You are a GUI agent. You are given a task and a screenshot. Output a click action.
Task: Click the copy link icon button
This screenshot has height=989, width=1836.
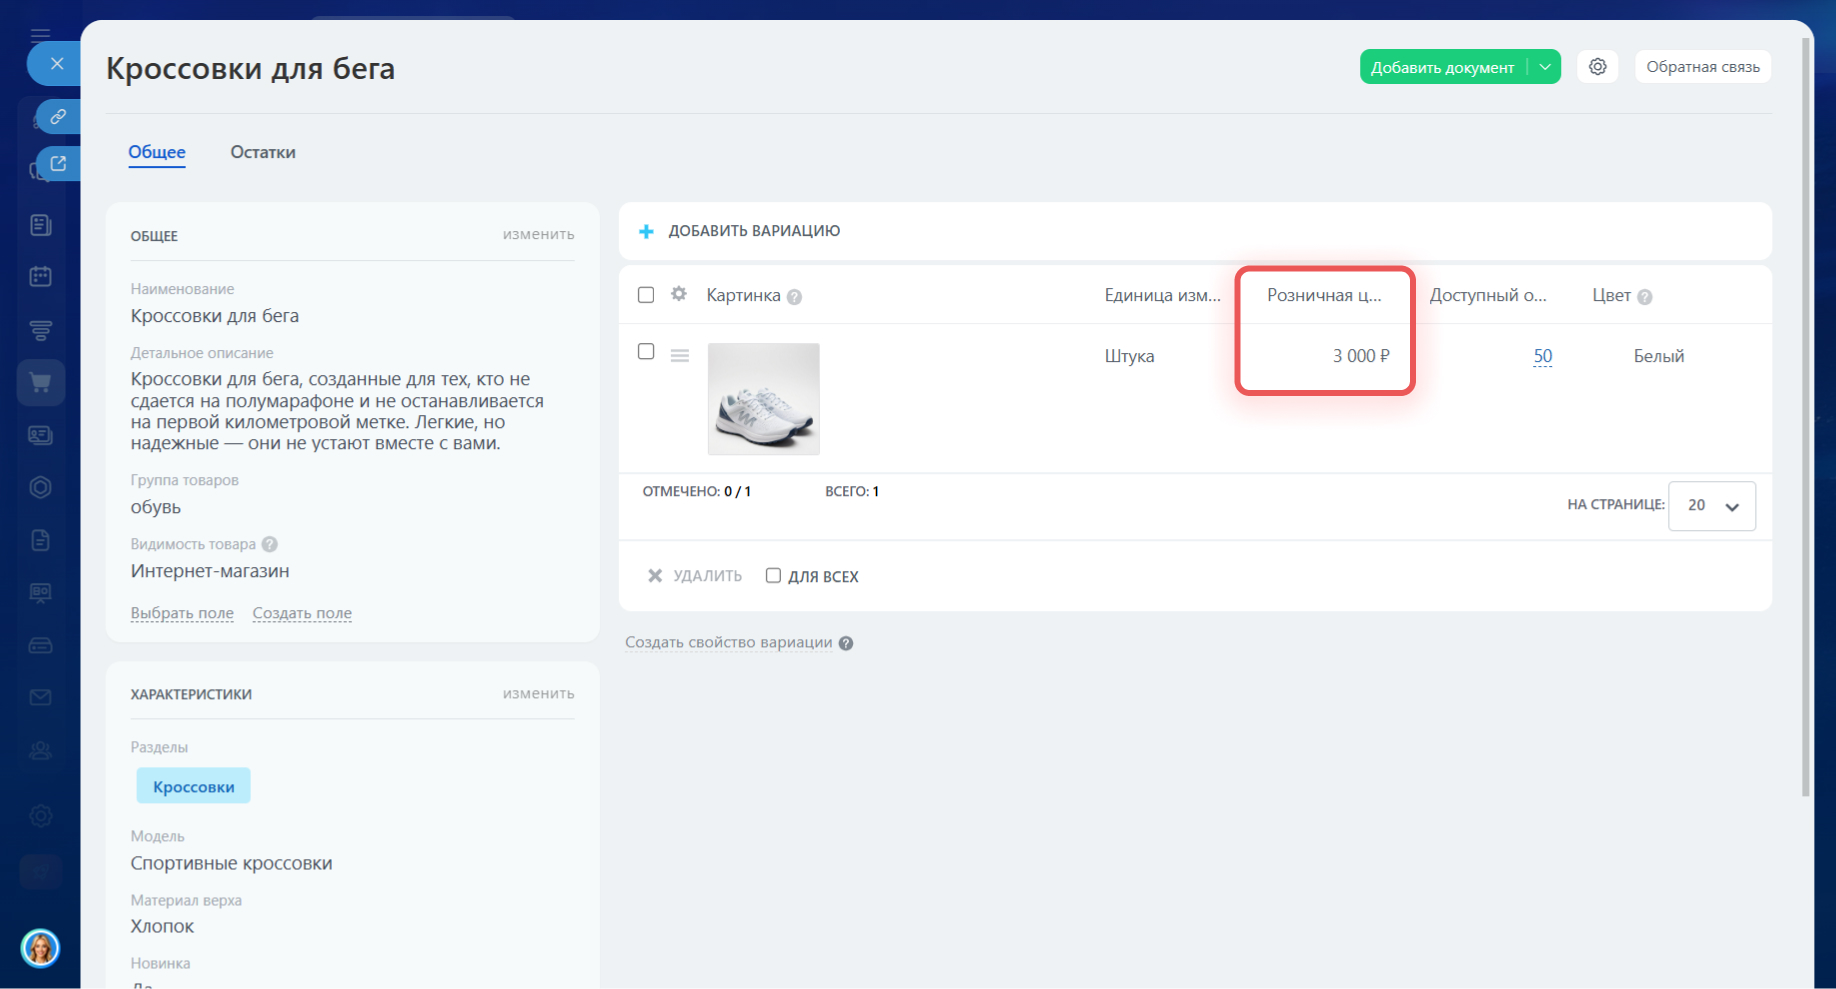[x=58, y=117]
